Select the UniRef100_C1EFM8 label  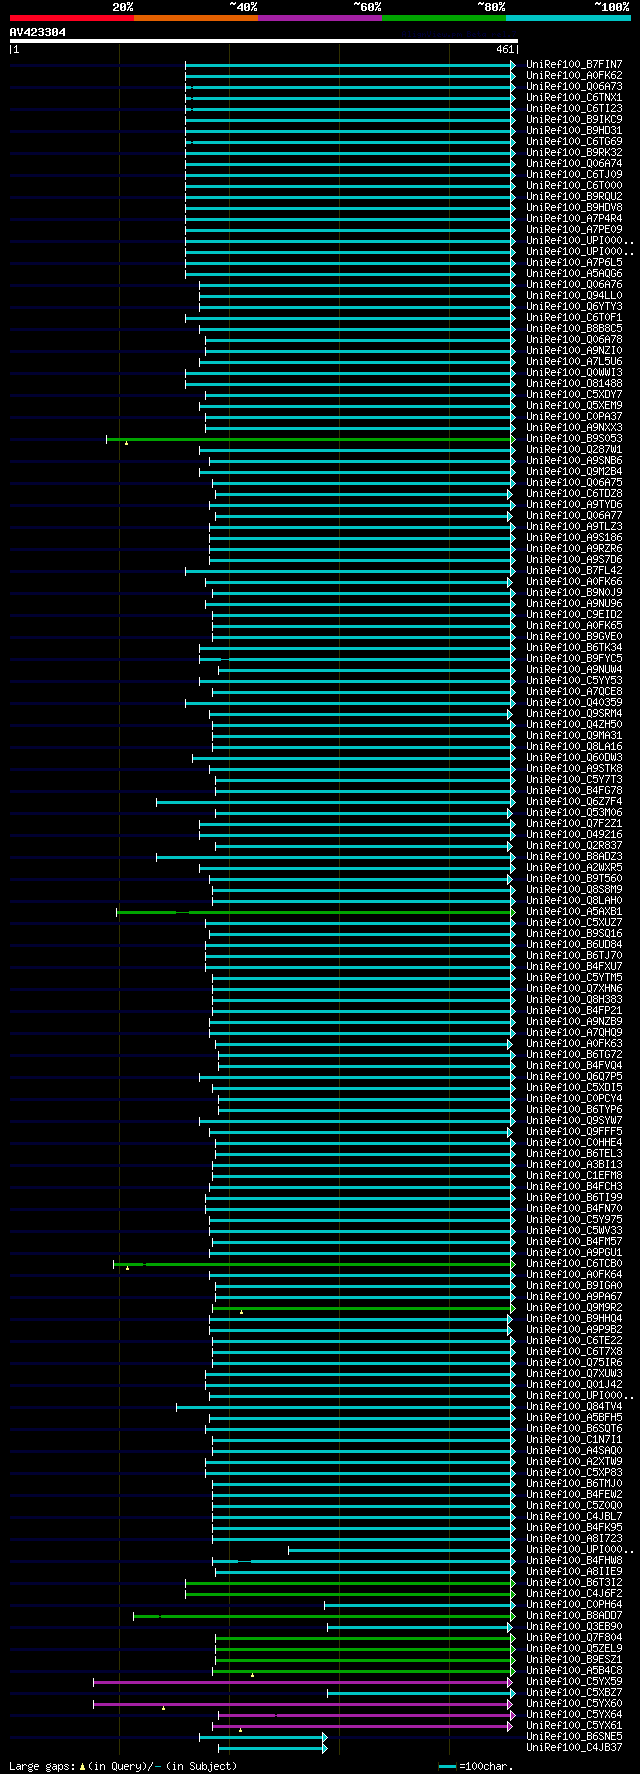tap(574, 1176)
